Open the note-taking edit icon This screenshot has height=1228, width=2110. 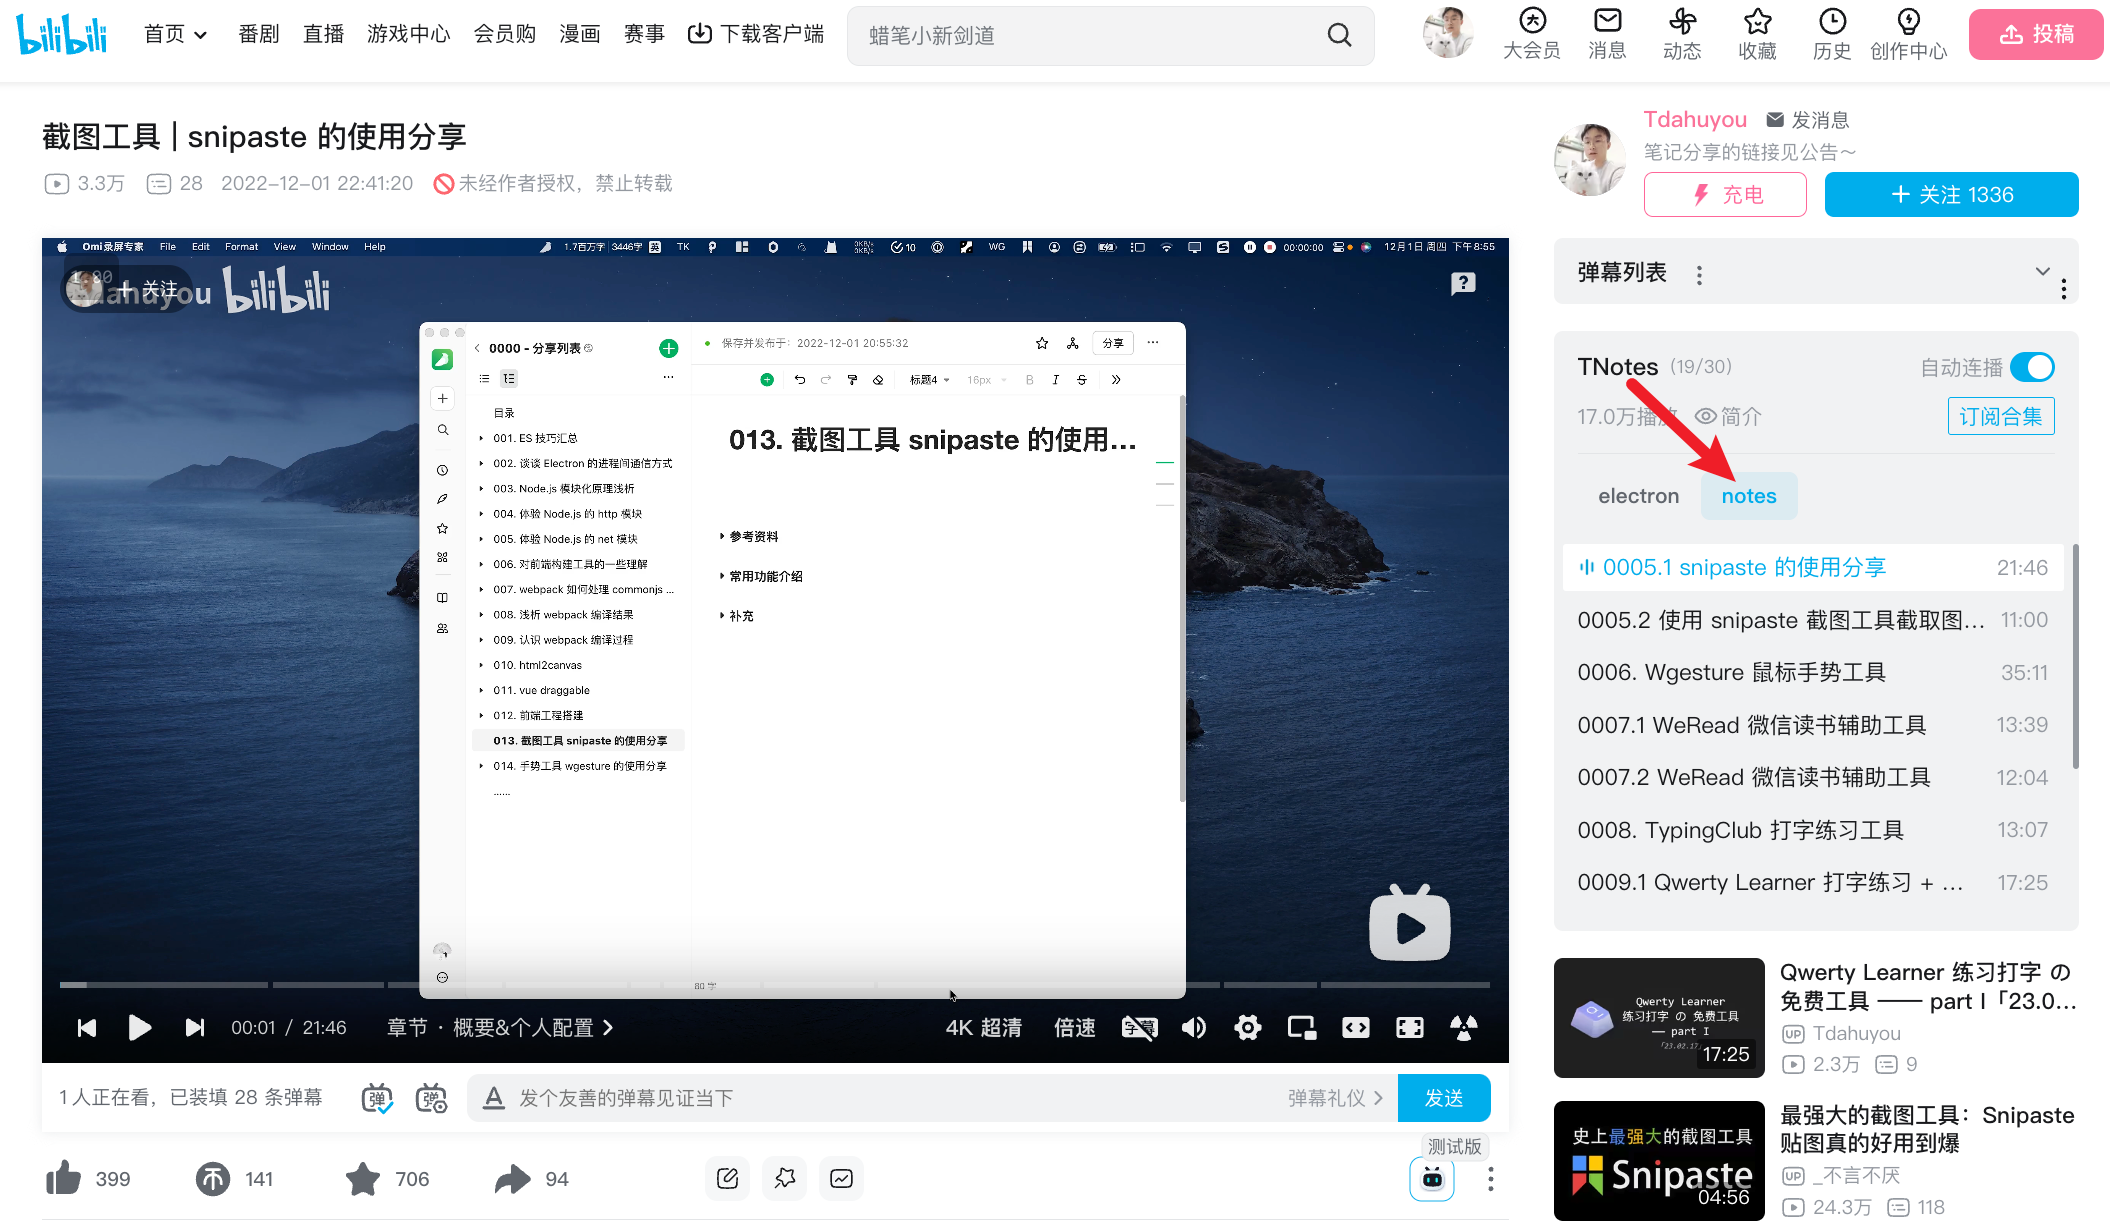(728, 1178)
